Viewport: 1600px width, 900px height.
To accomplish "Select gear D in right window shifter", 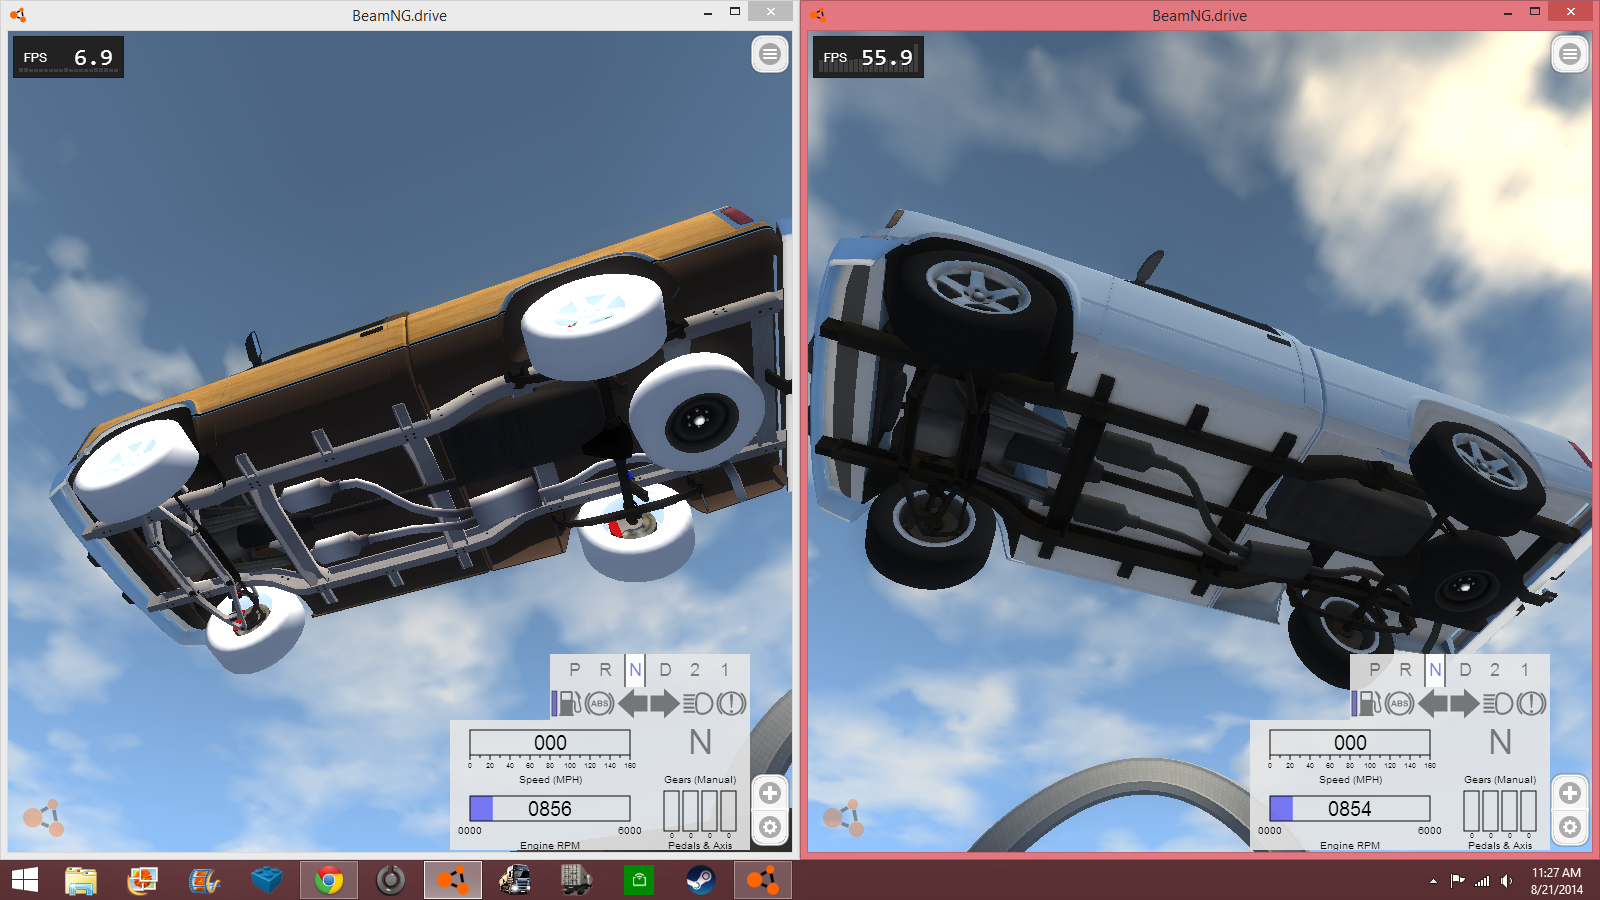I will [x=1465, y=670].
